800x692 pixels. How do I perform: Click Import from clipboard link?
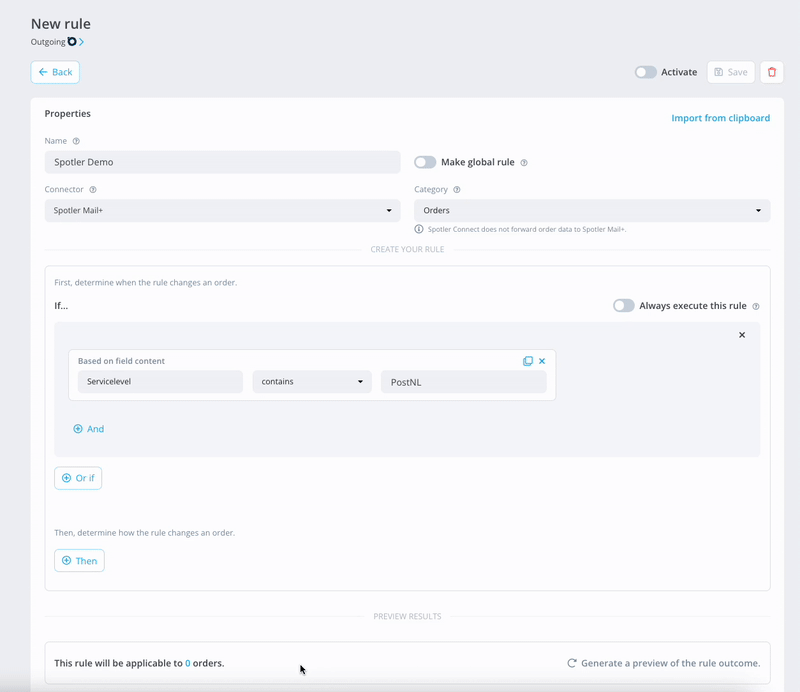click(x=720, y=118)
